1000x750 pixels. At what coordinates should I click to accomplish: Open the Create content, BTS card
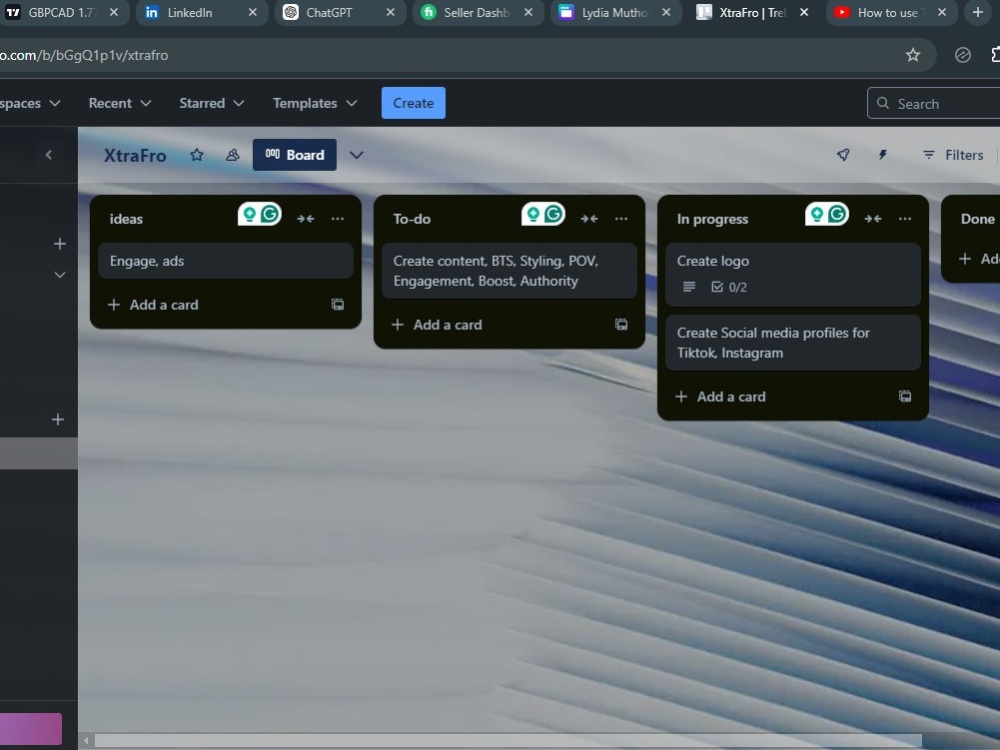510,271
